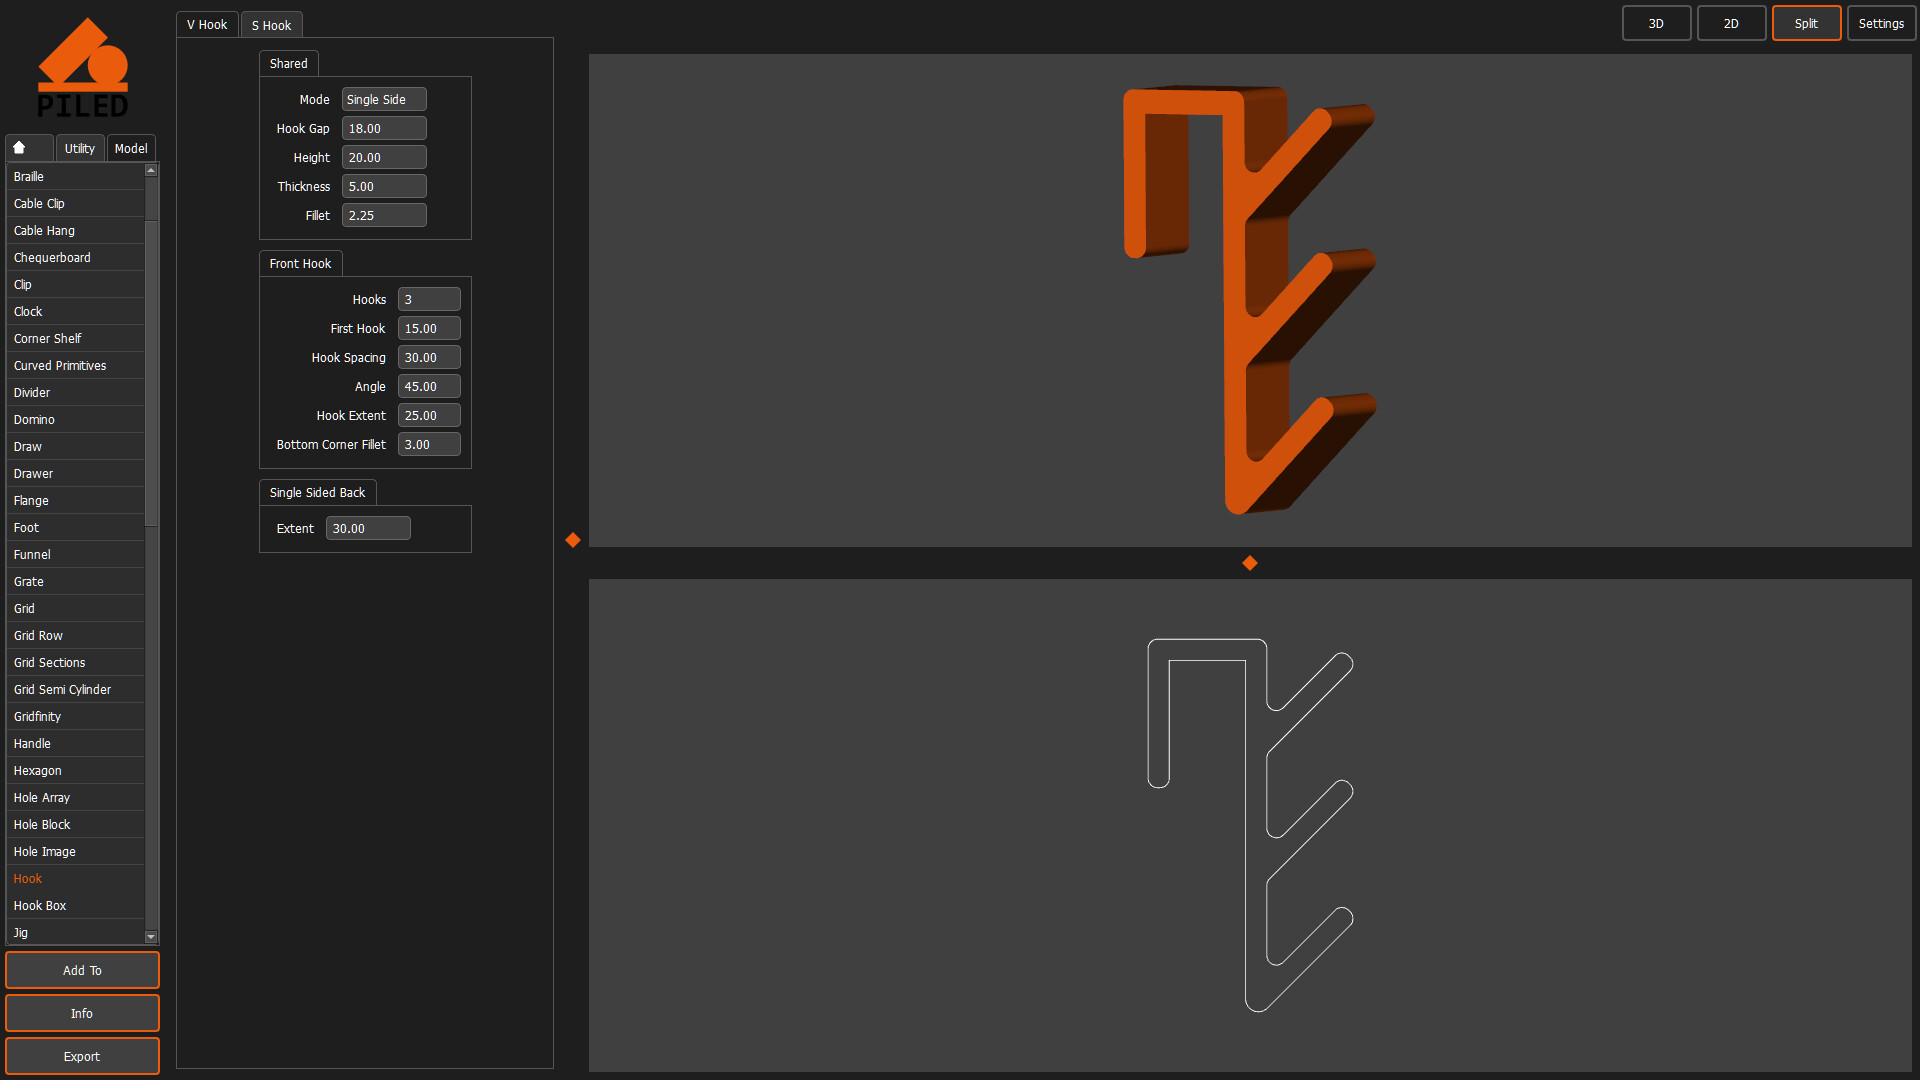1920x1080 pixels.
Task: Open the Mode dropdown showing Single Side
Action: [x=384, y=100]
